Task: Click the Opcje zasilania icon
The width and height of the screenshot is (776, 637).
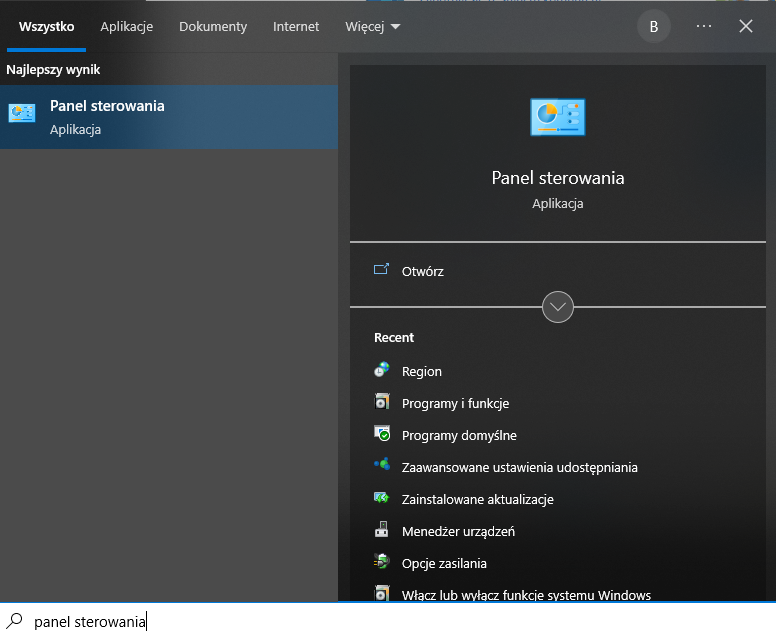Action: (x=381, y=563)
